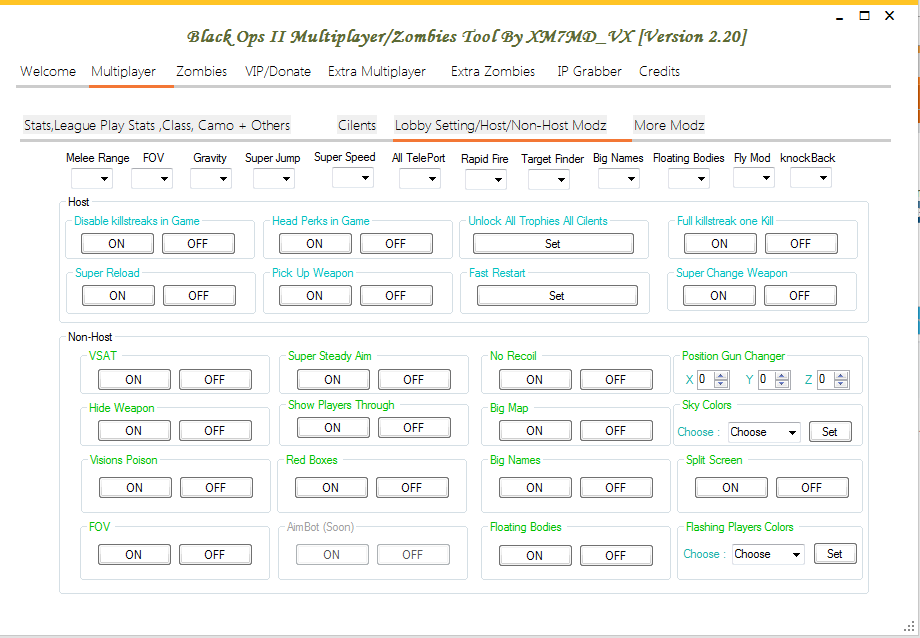Turn OFF Hide Weapon
This screenshot has width=920, height=638.
click(215, 431)
